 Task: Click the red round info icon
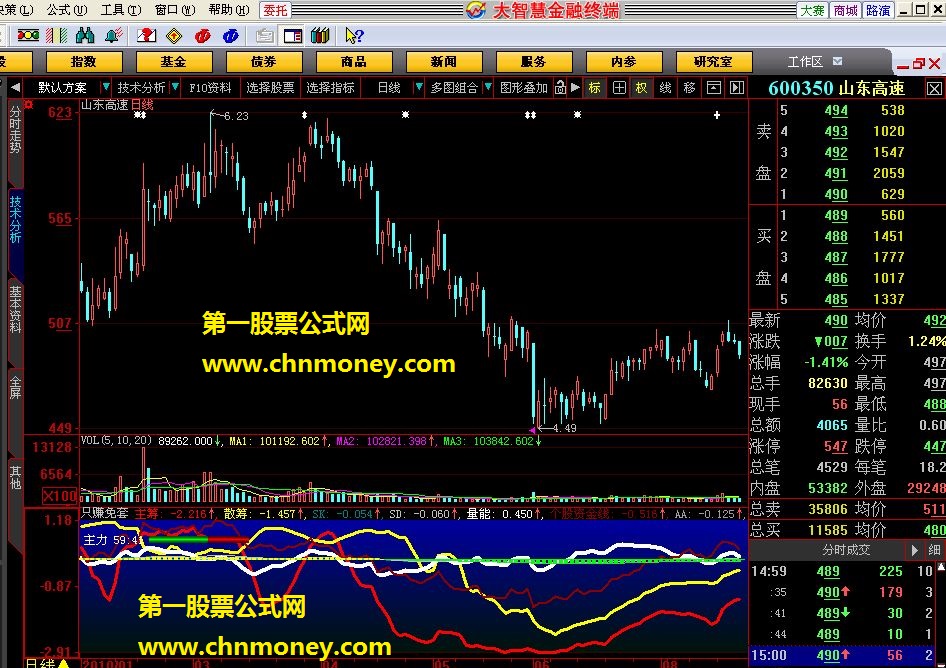pos(202,36)
